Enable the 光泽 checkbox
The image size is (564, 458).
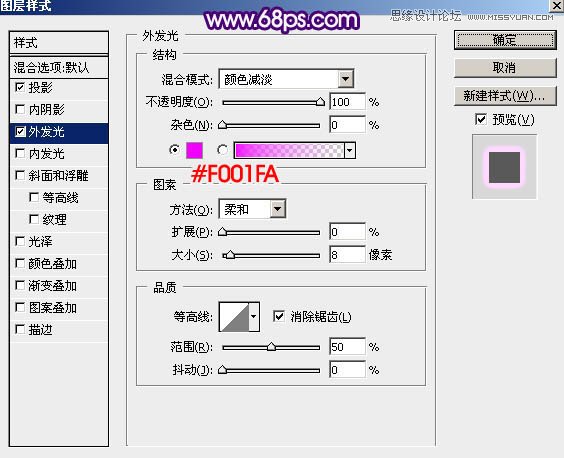click(20, 241)
